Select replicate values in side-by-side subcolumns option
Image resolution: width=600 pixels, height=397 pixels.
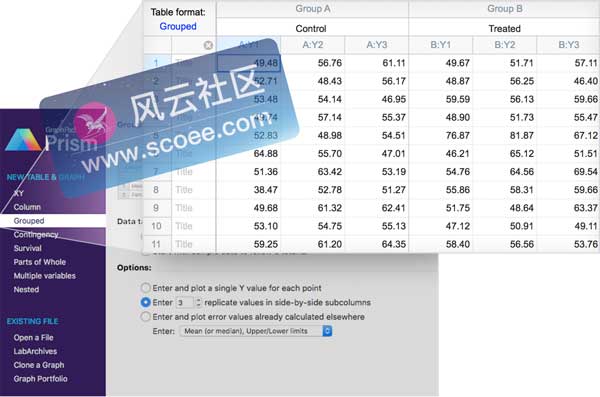145,302
